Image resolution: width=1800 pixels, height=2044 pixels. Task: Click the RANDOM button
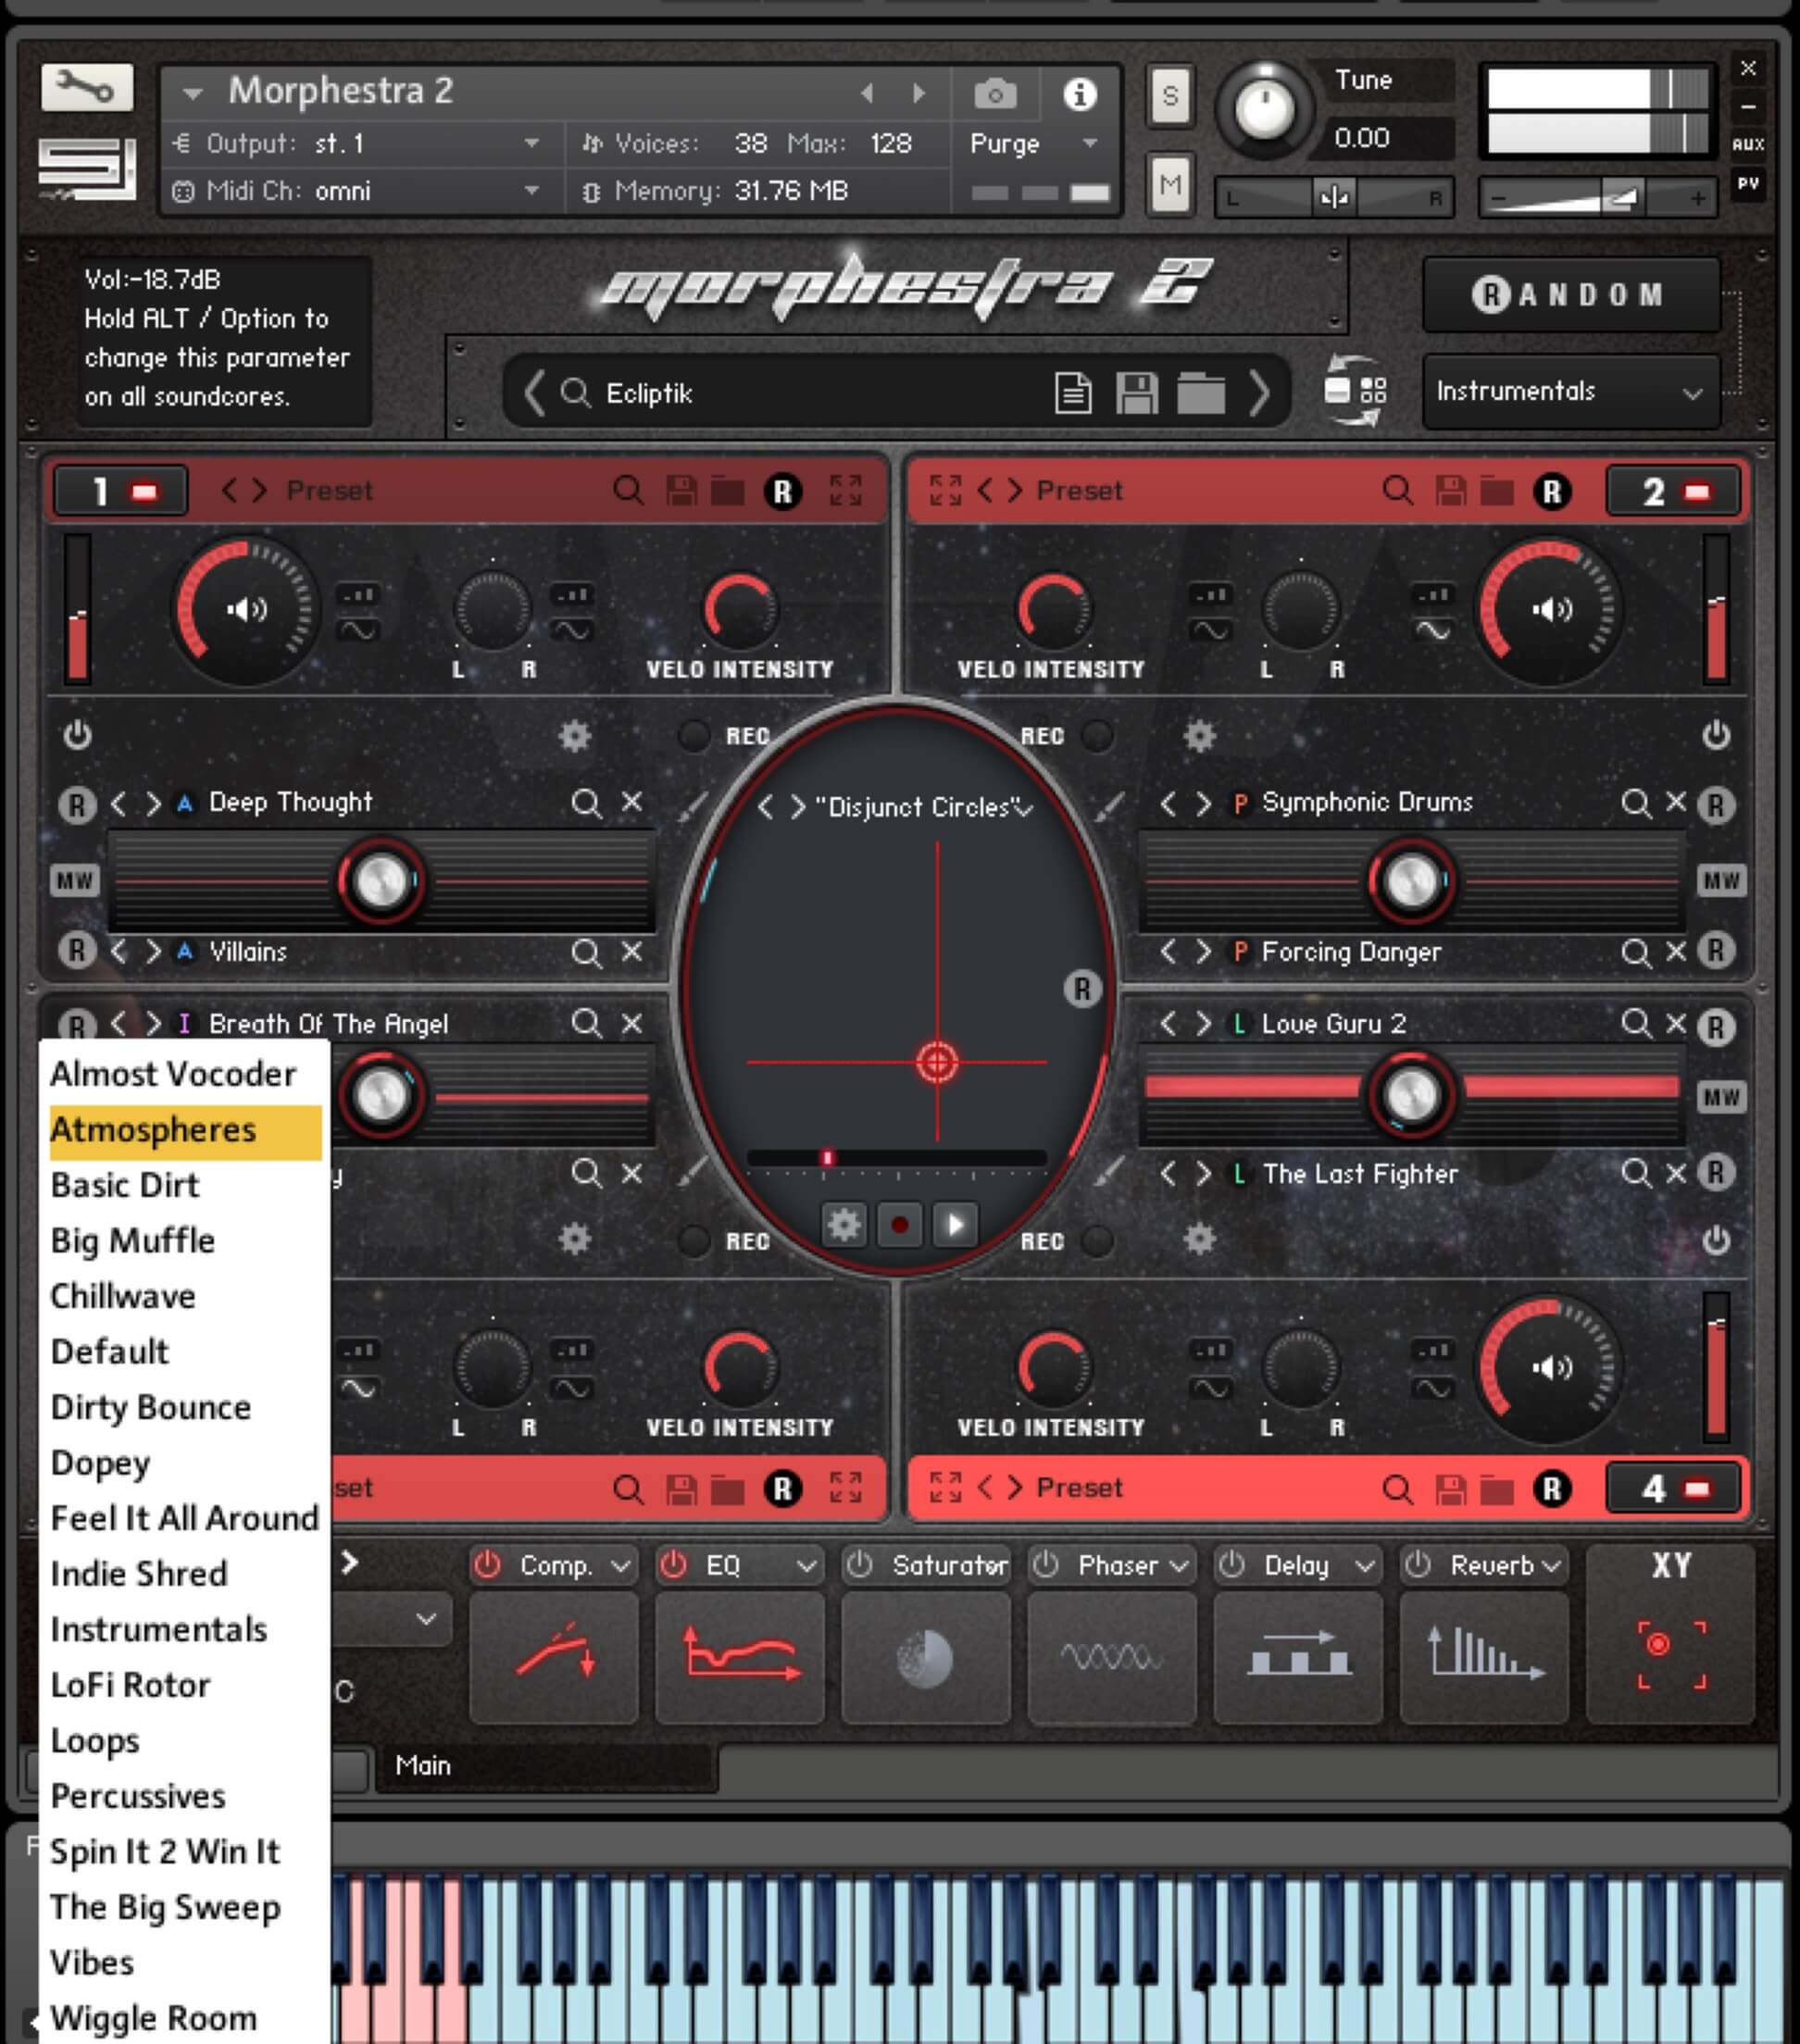tap(1570, 294)
